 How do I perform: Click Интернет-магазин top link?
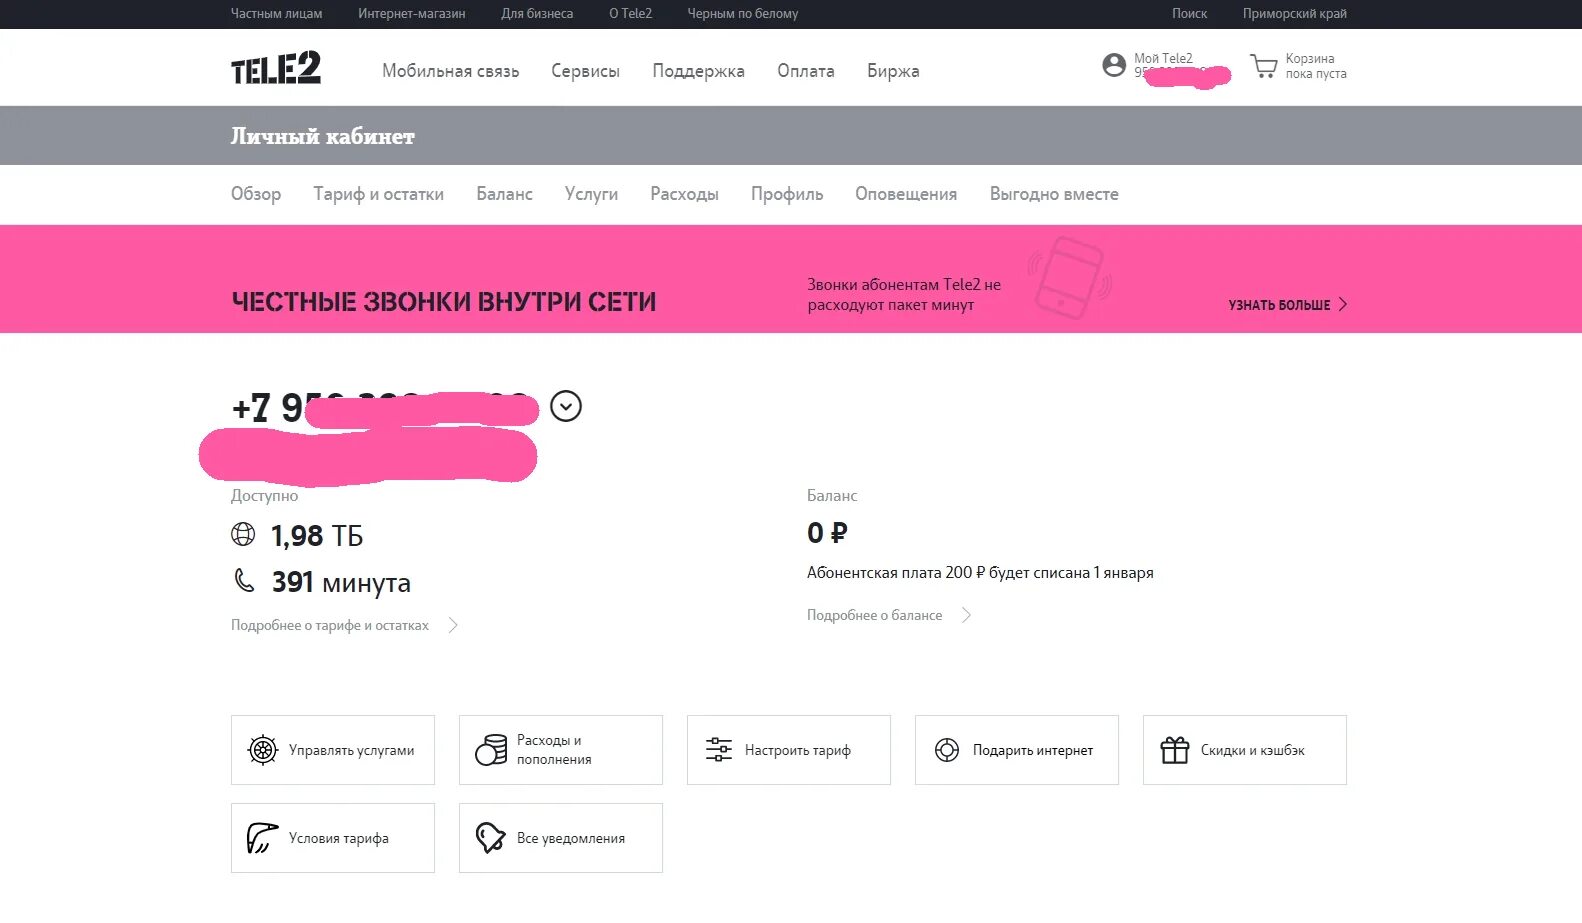click(412, 14)
